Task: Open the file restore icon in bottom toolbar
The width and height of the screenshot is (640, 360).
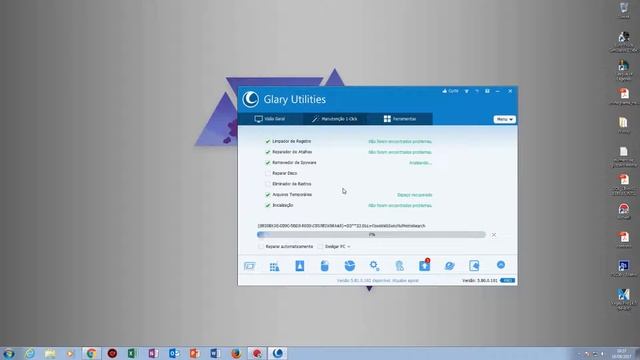Action: coord(474,266)
